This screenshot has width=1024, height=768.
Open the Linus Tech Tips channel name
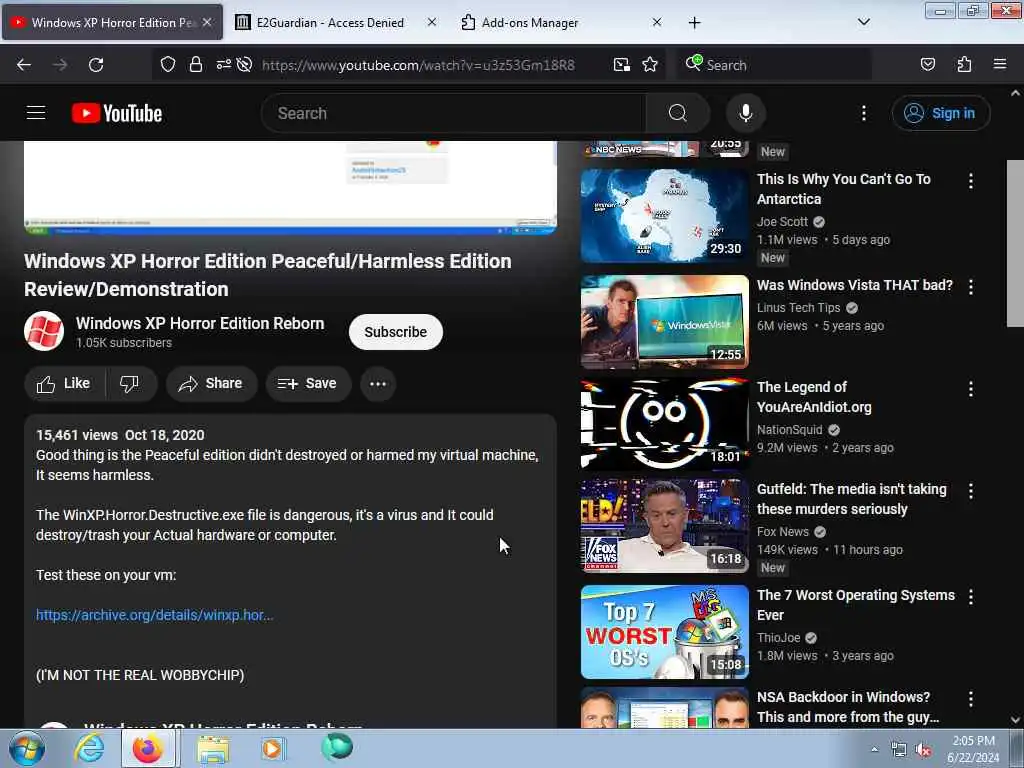coord(798,308)
